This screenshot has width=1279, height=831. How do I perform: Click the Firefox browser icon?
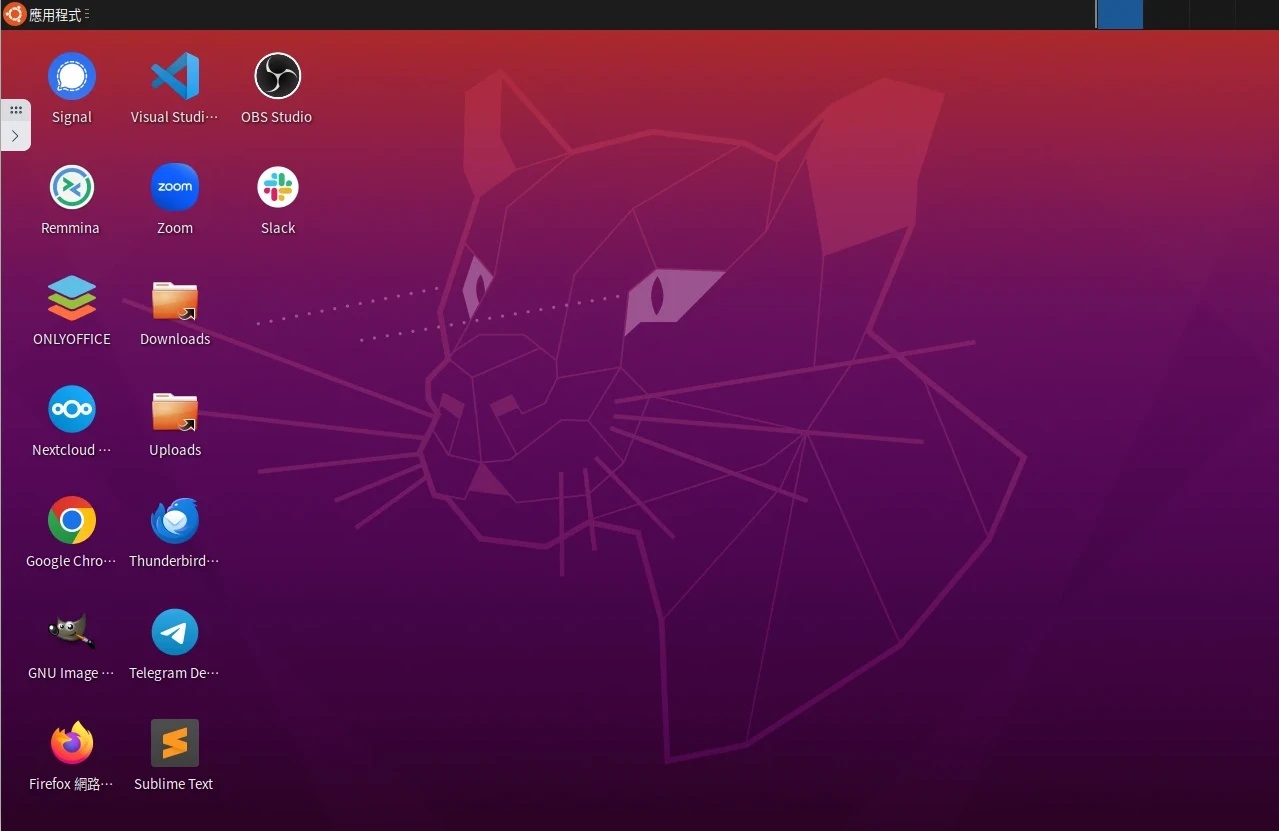[72, 744]
